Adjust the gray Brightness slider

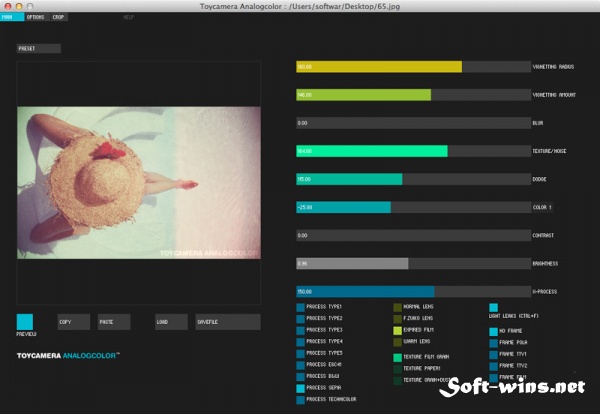click(x=414, y=264)
